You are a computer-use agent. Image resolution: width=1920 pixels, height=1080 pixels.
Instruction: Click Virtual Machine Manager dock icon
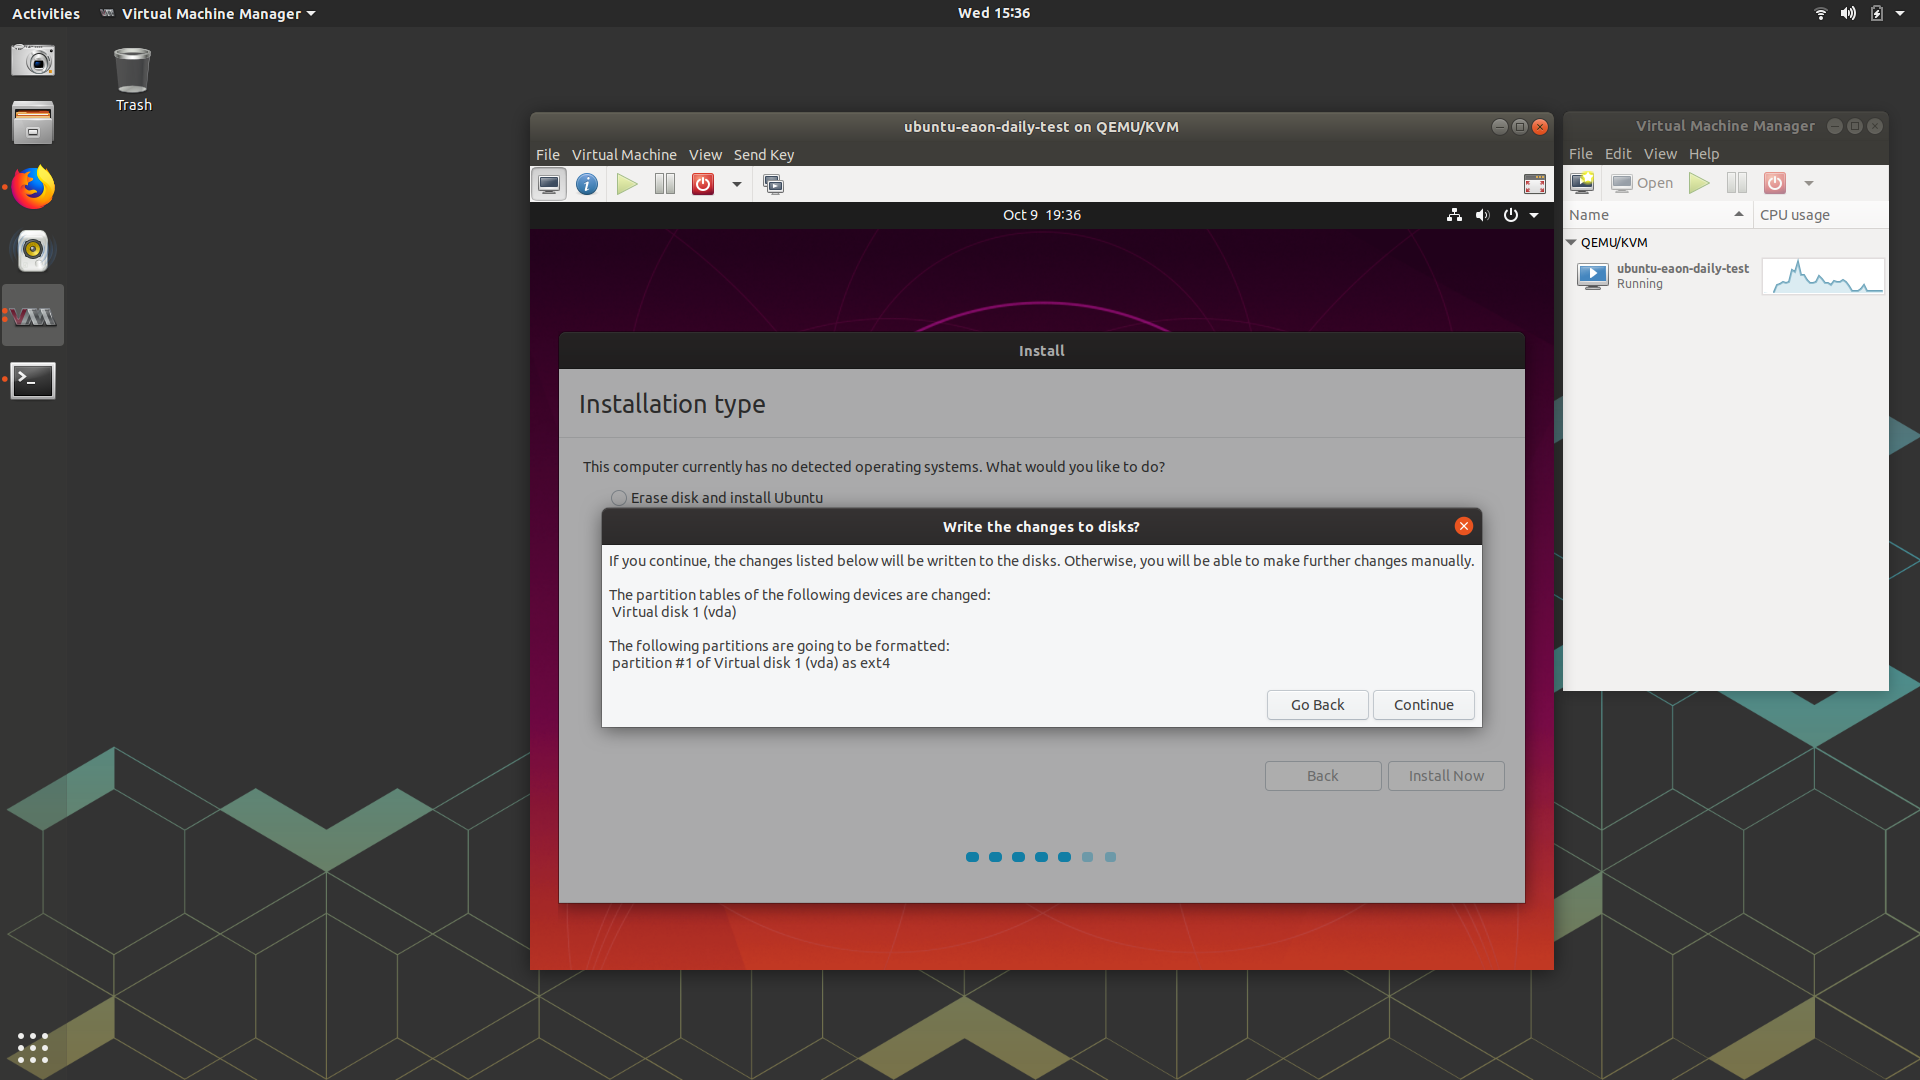tap(33, 316)
